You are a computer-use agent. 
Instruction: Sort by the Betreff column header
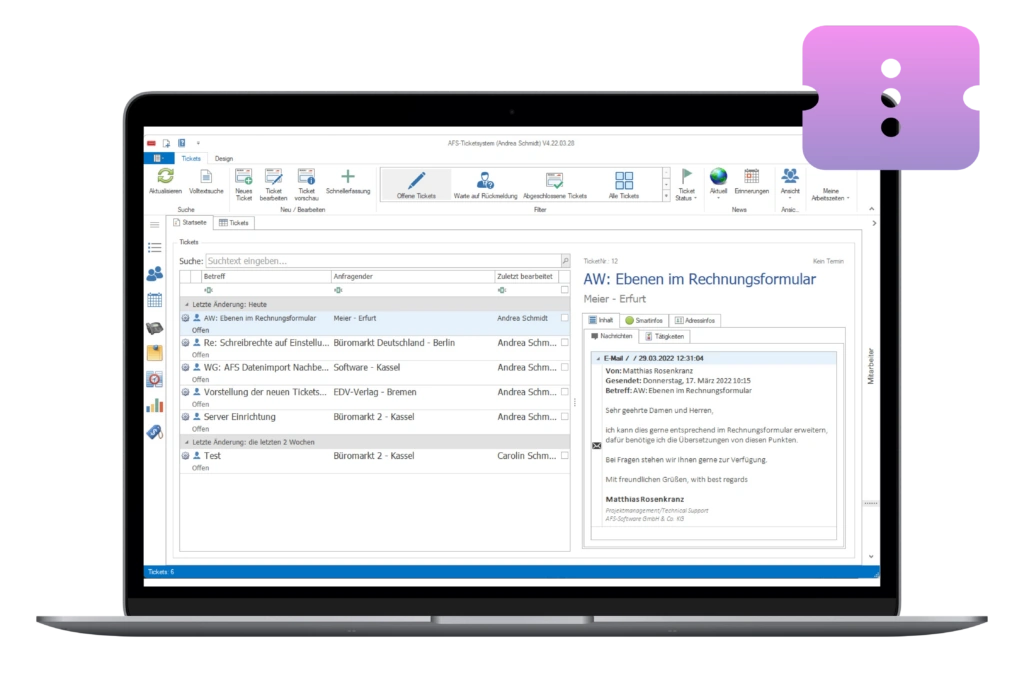[266, 277]
